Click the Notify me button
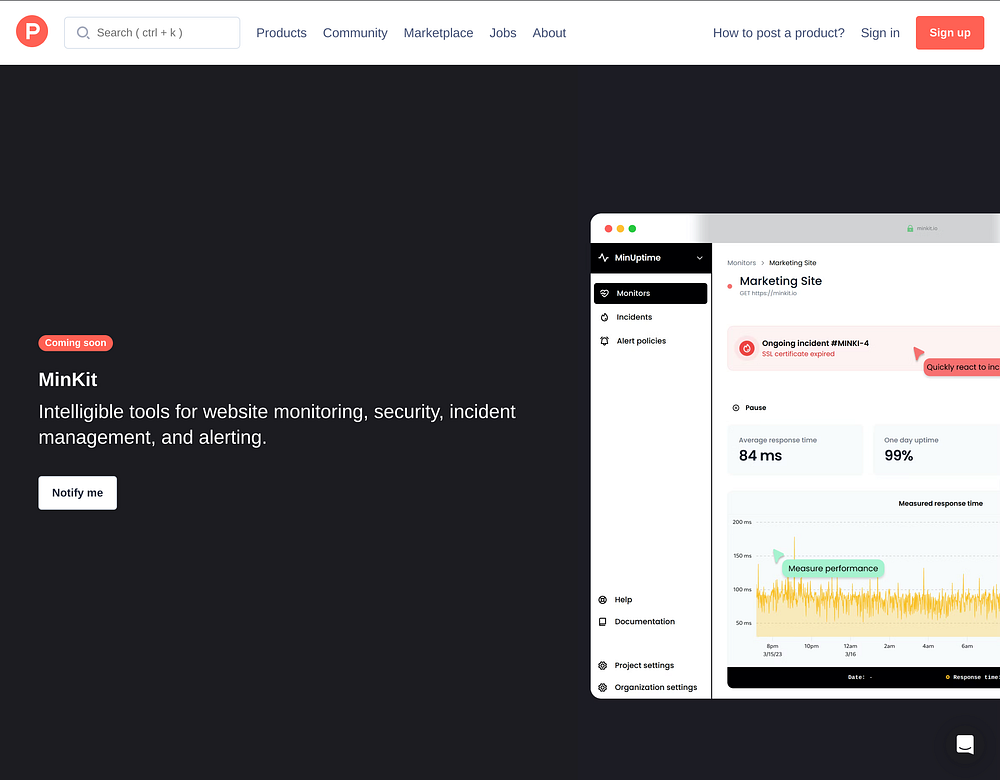This screenshot has width=1000, height=780. click(x=77, y=492)
